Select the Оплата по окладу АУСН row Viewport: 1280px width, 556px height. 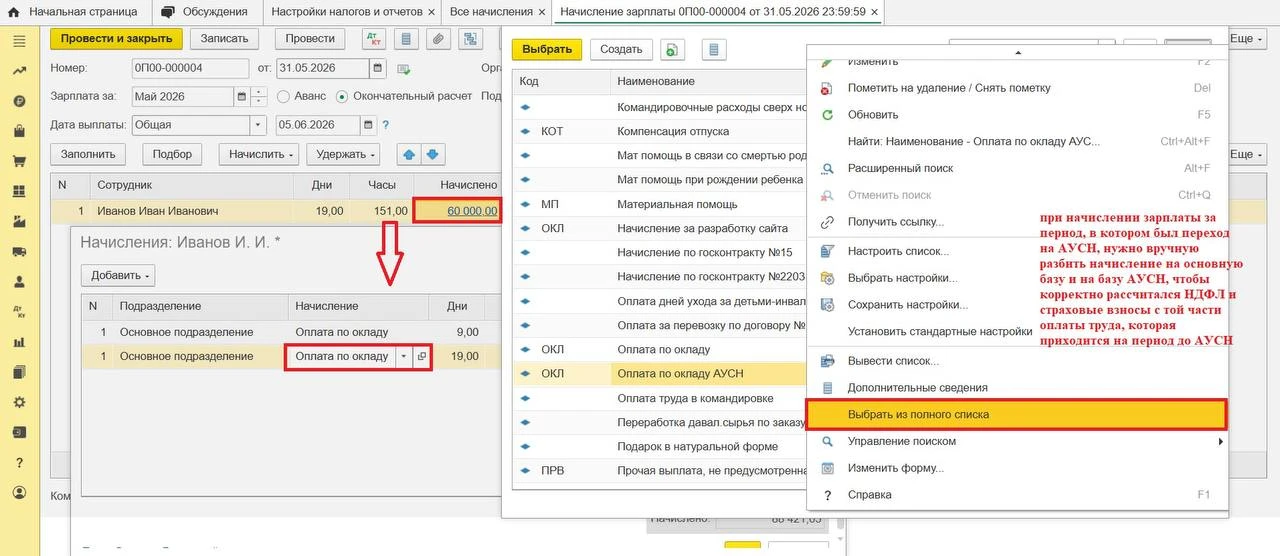(x=659, y=374)
